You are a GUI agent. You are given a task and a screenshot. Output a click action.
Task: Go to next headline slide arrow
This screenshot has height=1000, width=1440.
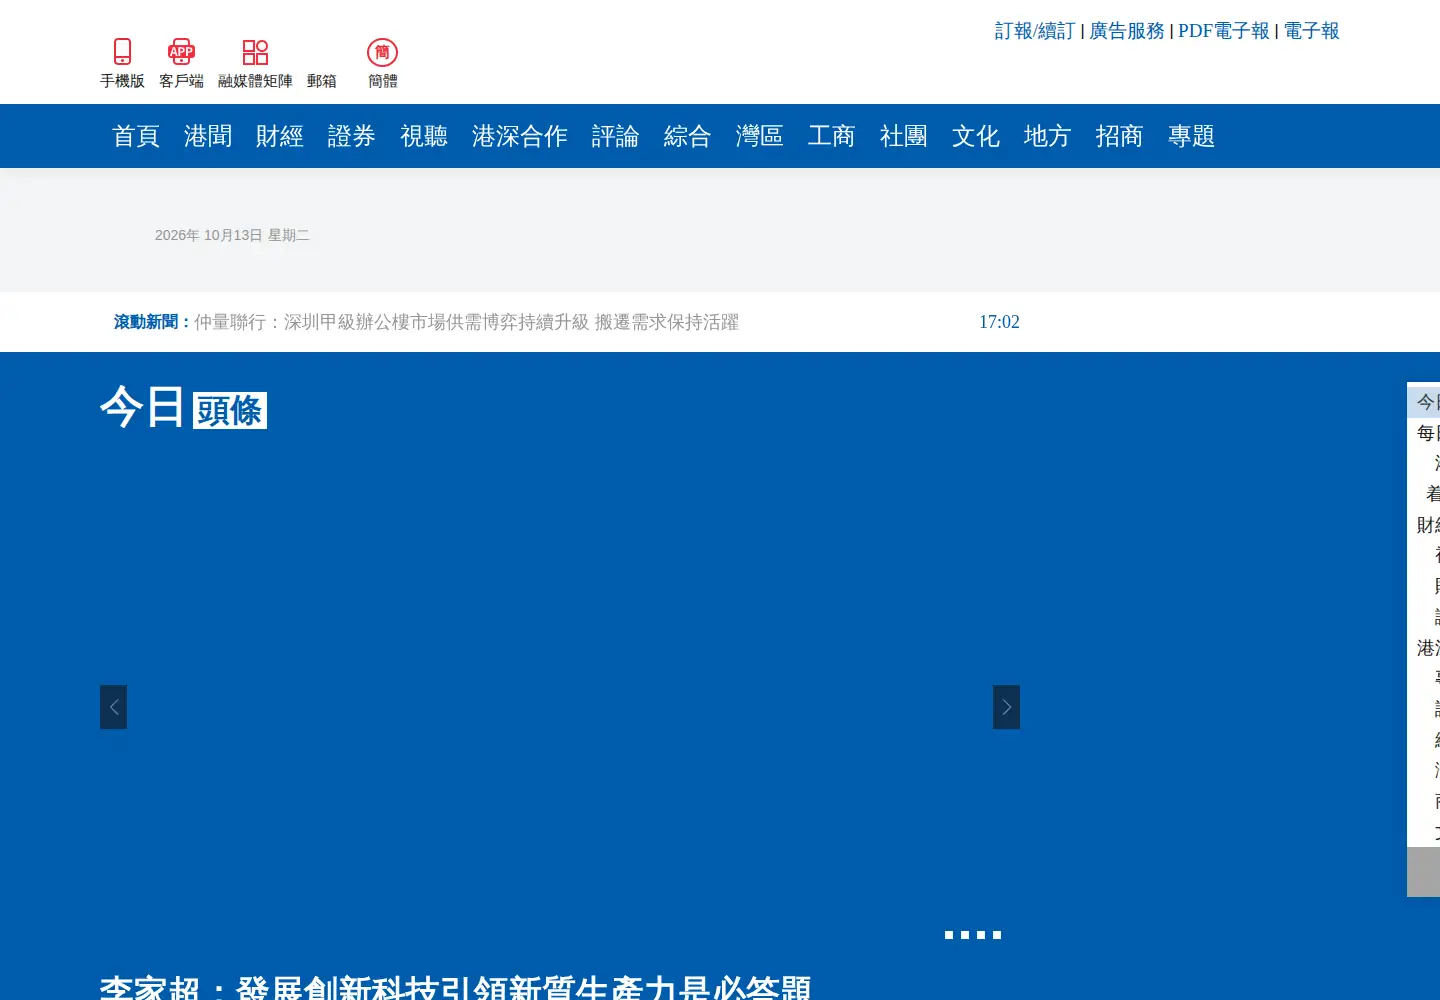click(1006, 707)
